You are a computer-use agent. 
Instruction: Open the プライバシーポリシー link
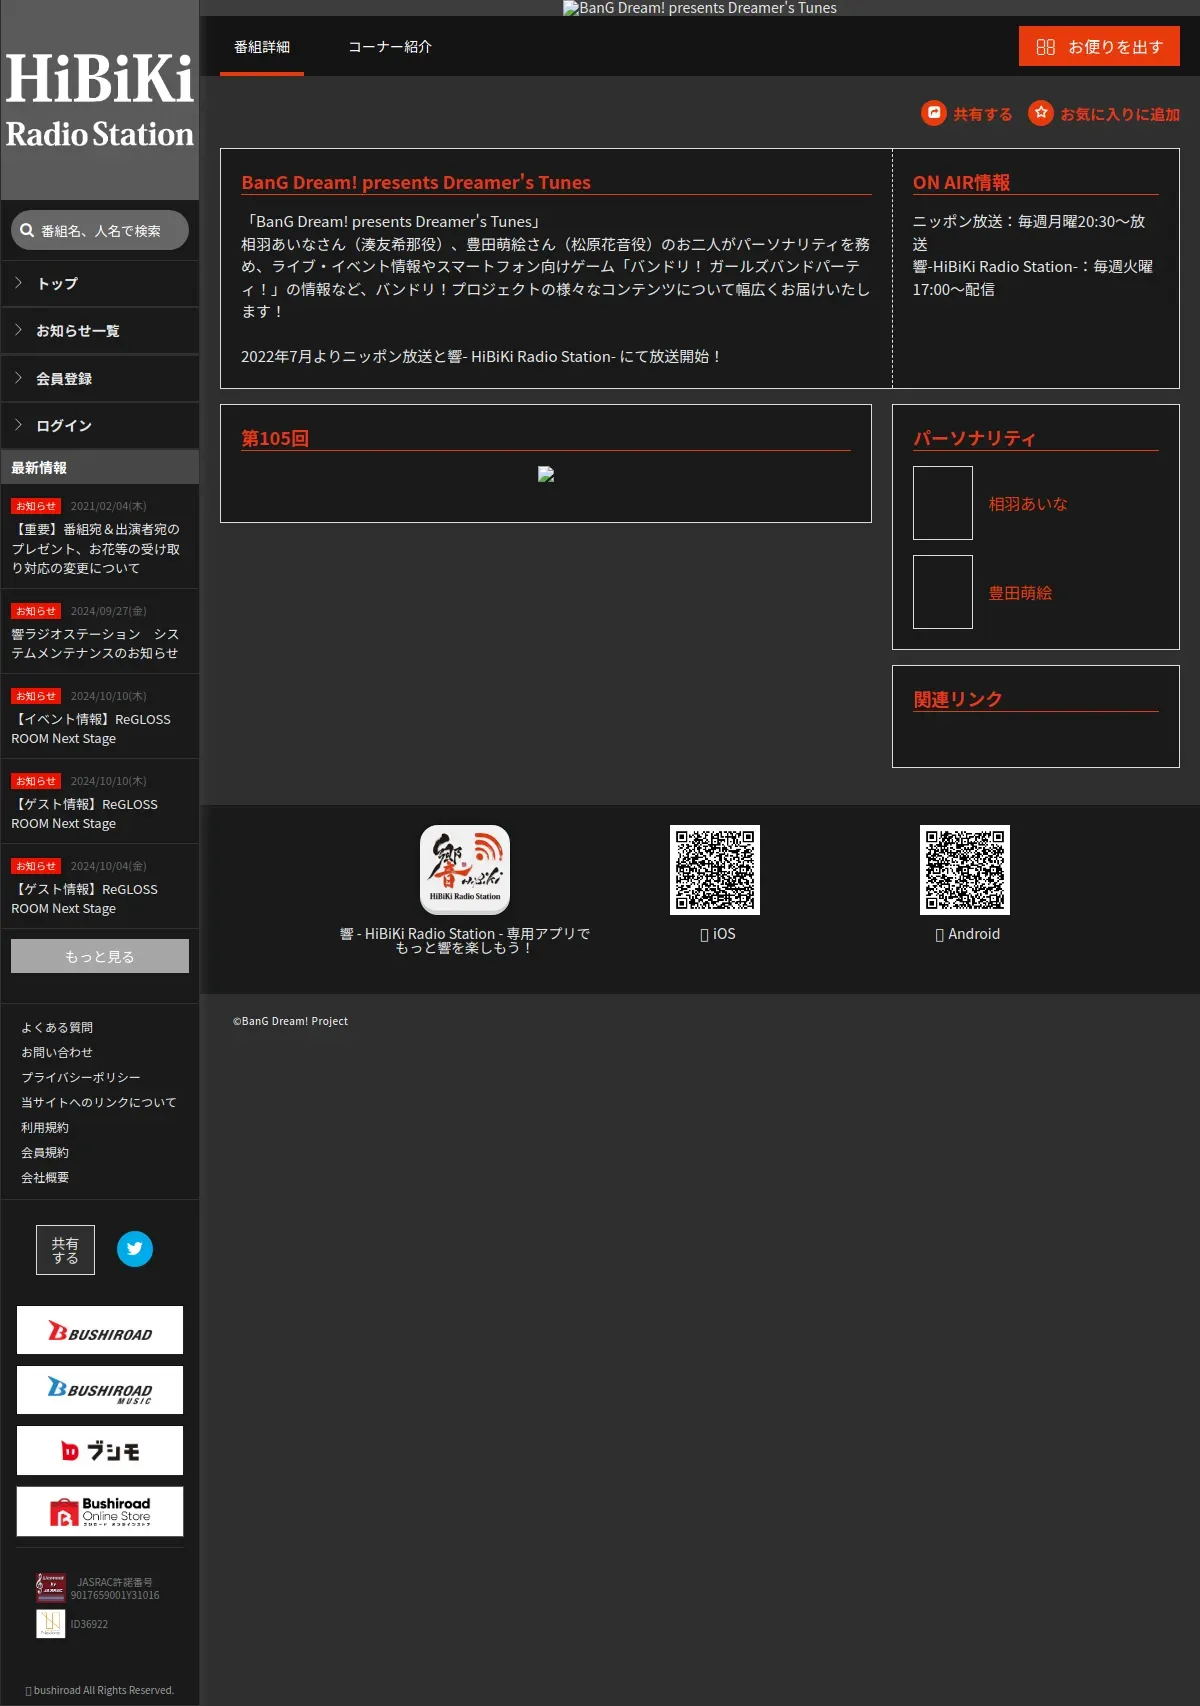[81, 1077]
